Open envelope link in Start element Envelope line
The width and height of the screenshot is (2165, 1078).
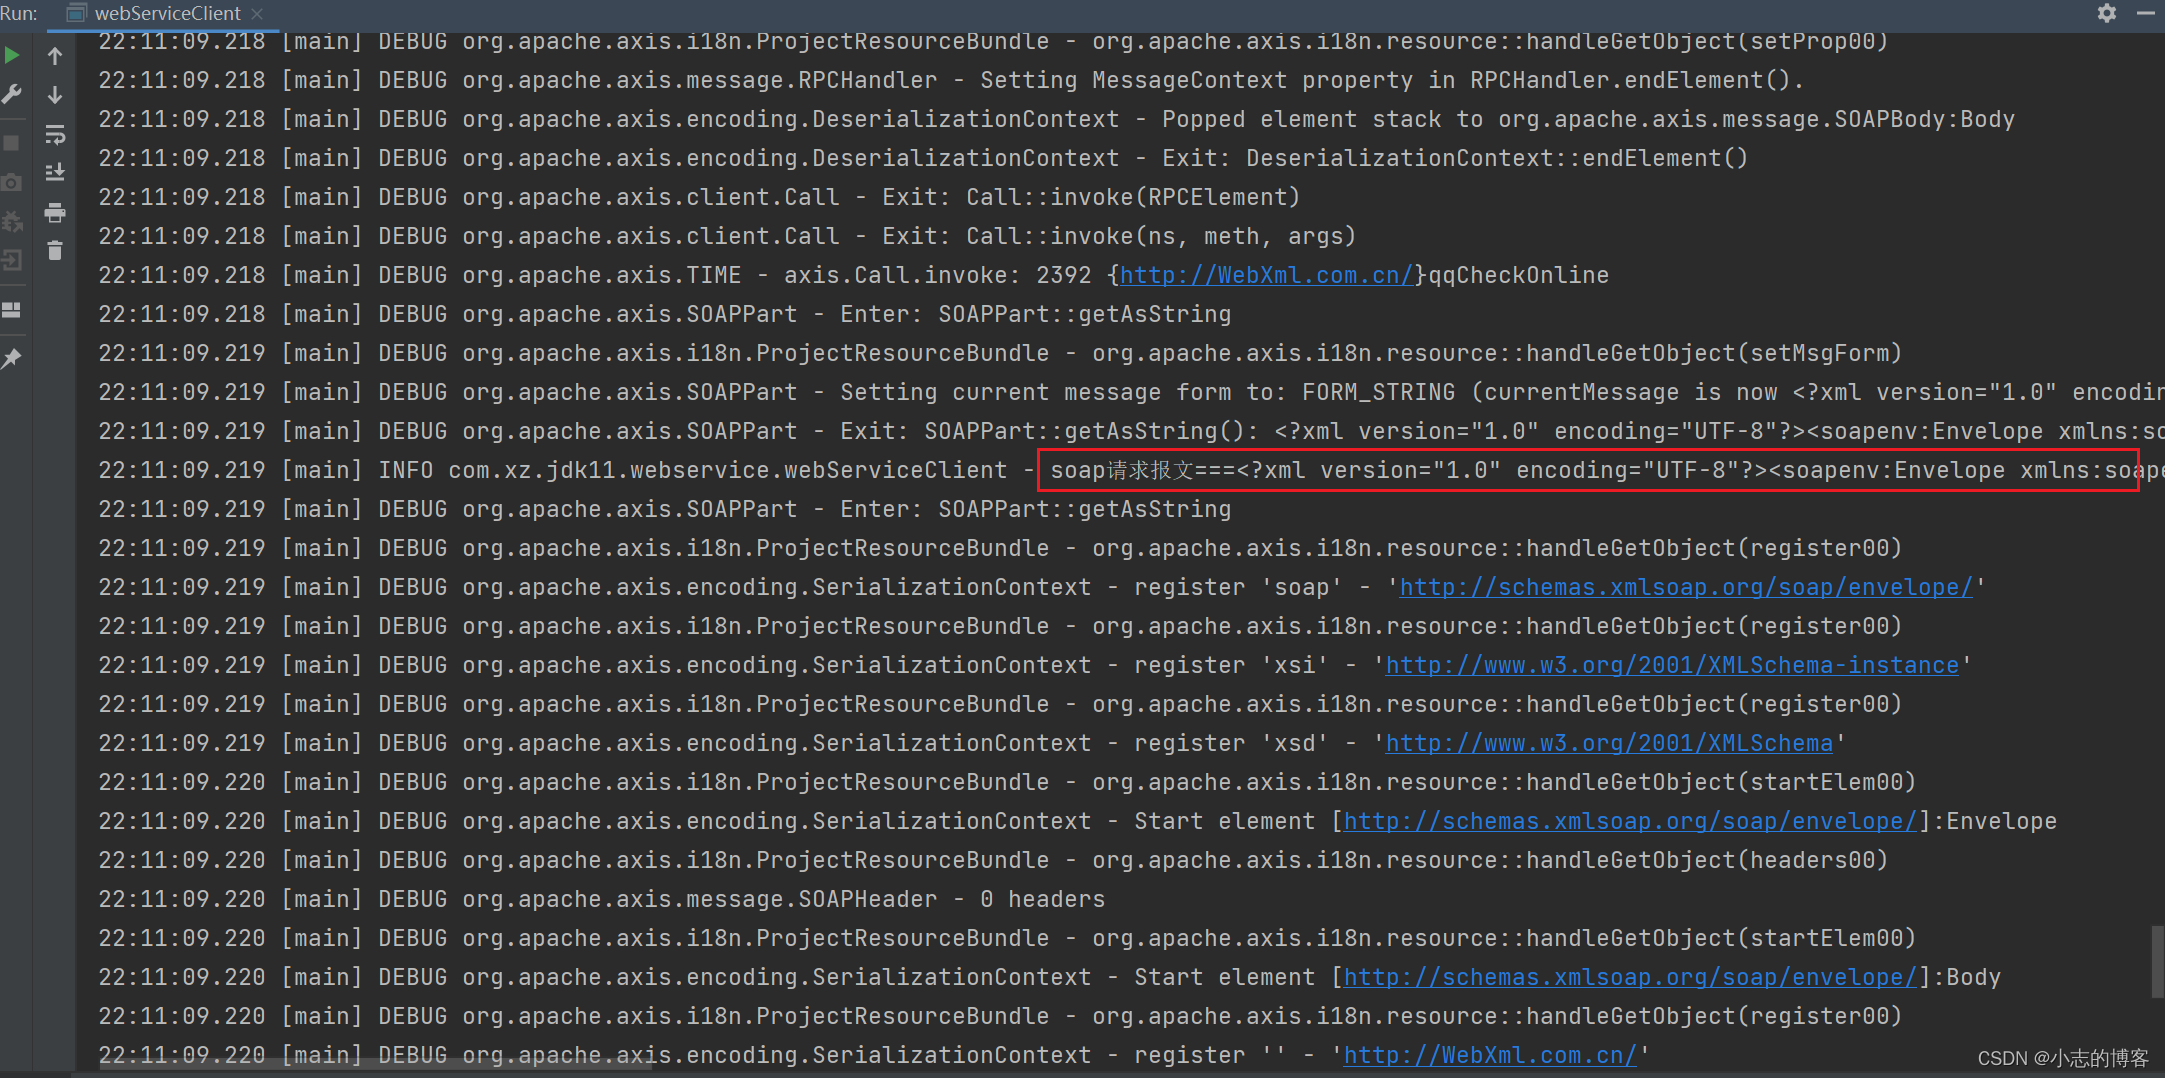tap(1630, 821)
